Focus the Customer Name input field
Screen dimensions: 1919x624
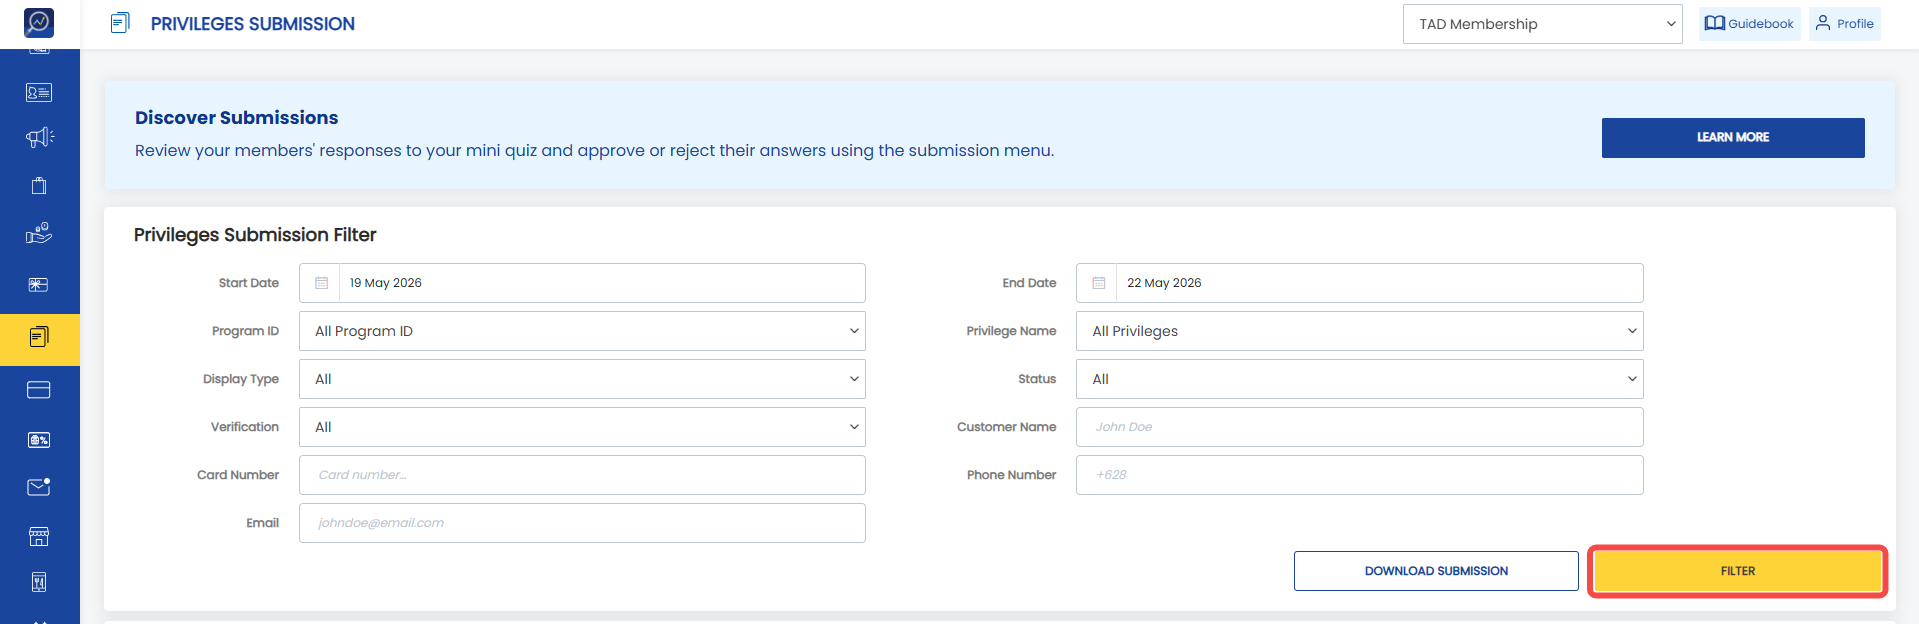[x=1359, y=427]
